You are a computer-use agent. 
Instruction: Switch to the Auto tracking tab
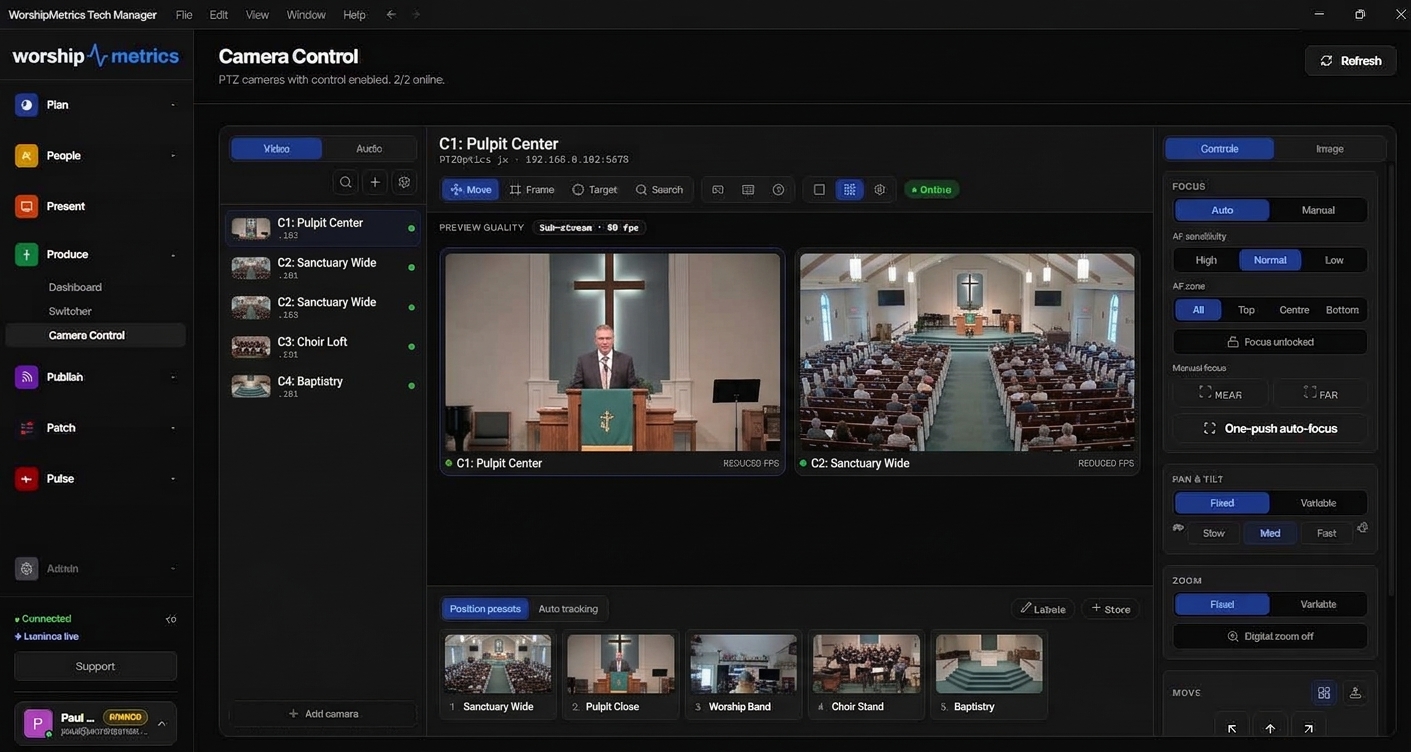pyautogui.click(x=568, y=609)
